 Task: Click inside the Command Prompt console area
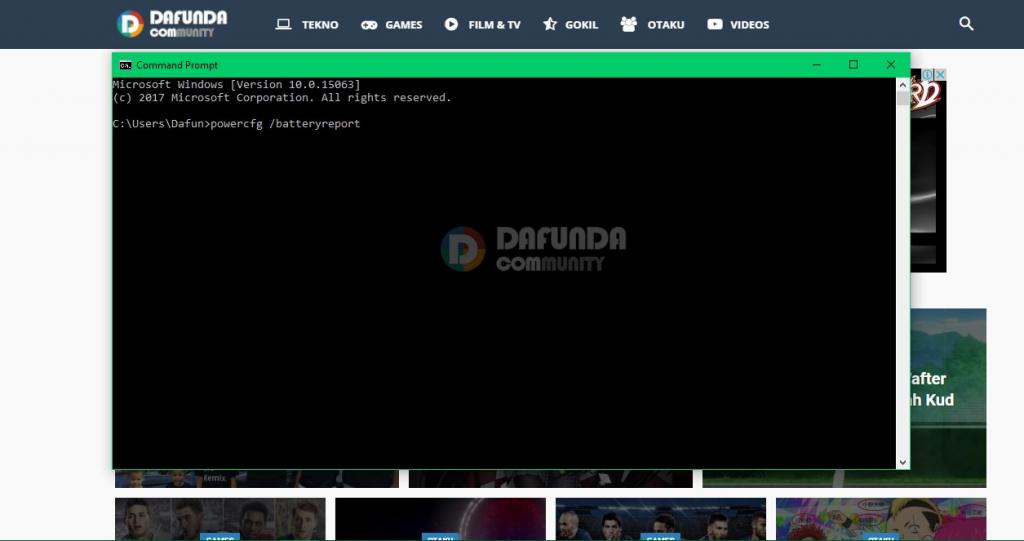click(x=500, y=300)
